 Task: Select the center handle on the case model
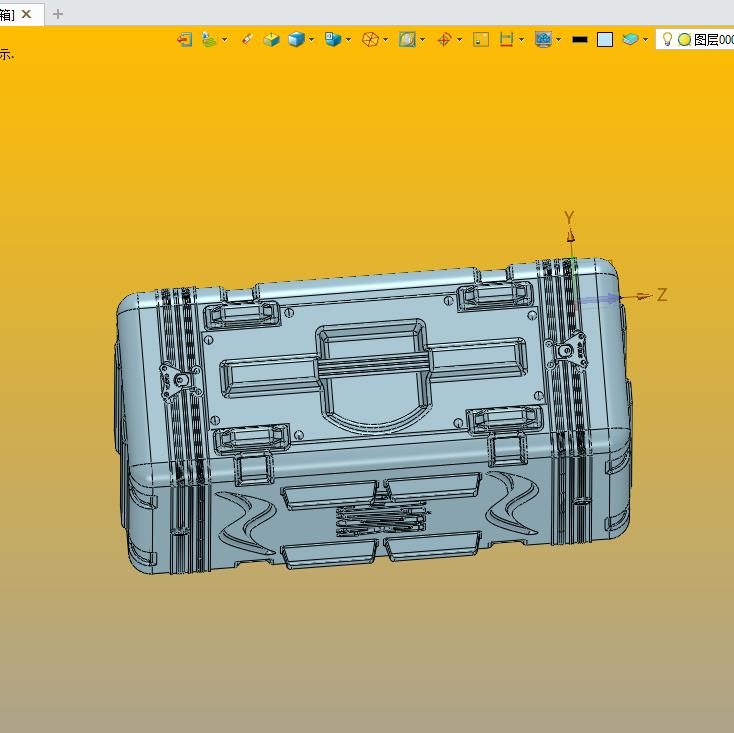[x=373, y=364]
